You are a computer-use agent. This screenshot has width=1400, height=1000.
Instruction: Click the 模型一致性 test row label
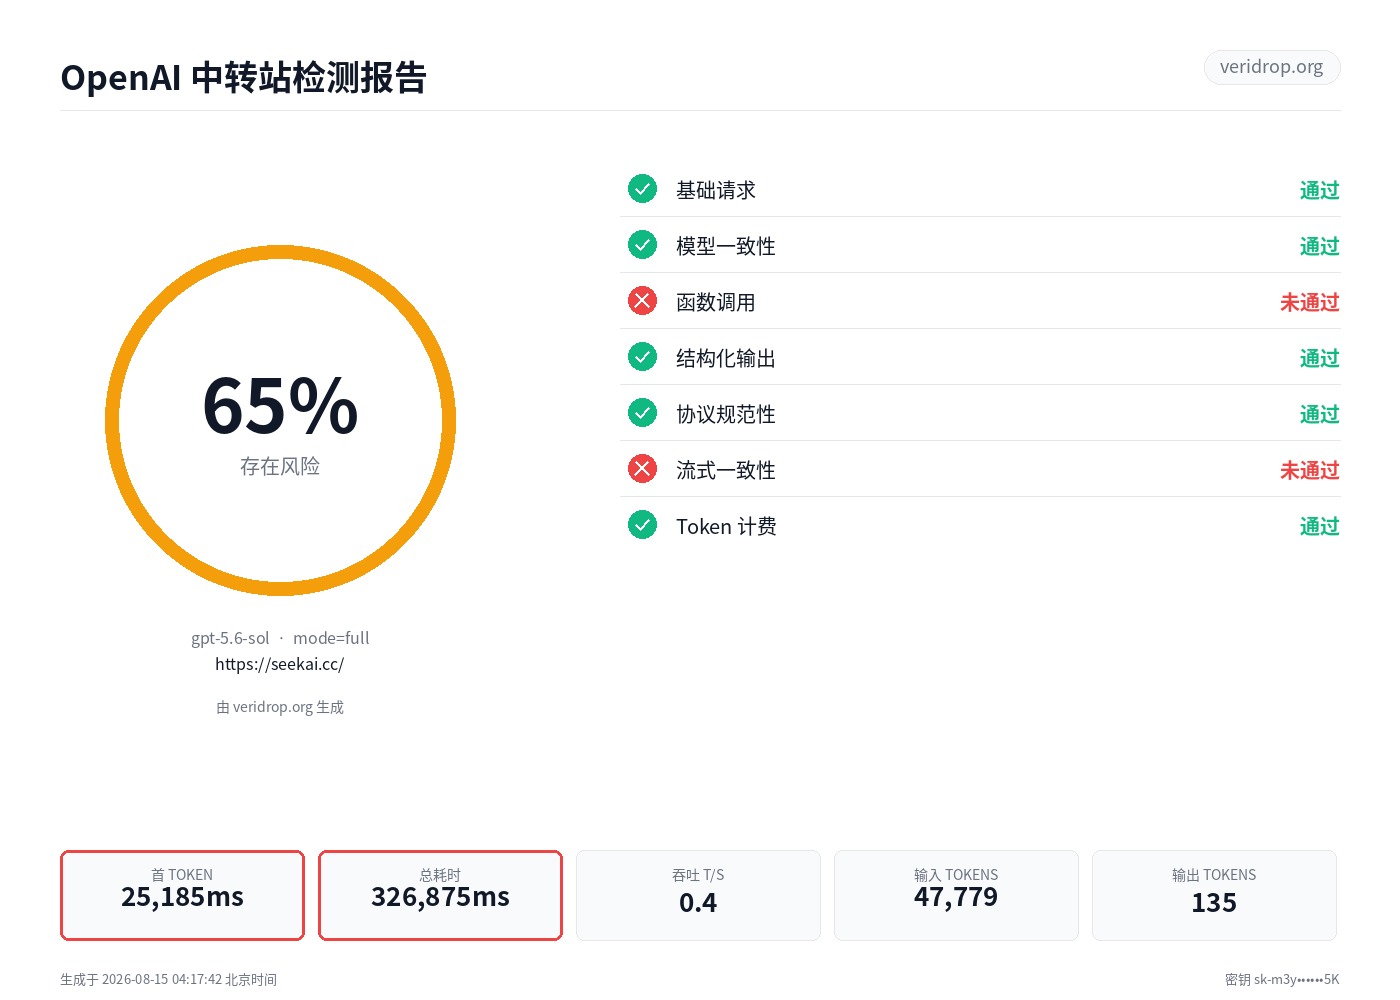pos(726,246)
